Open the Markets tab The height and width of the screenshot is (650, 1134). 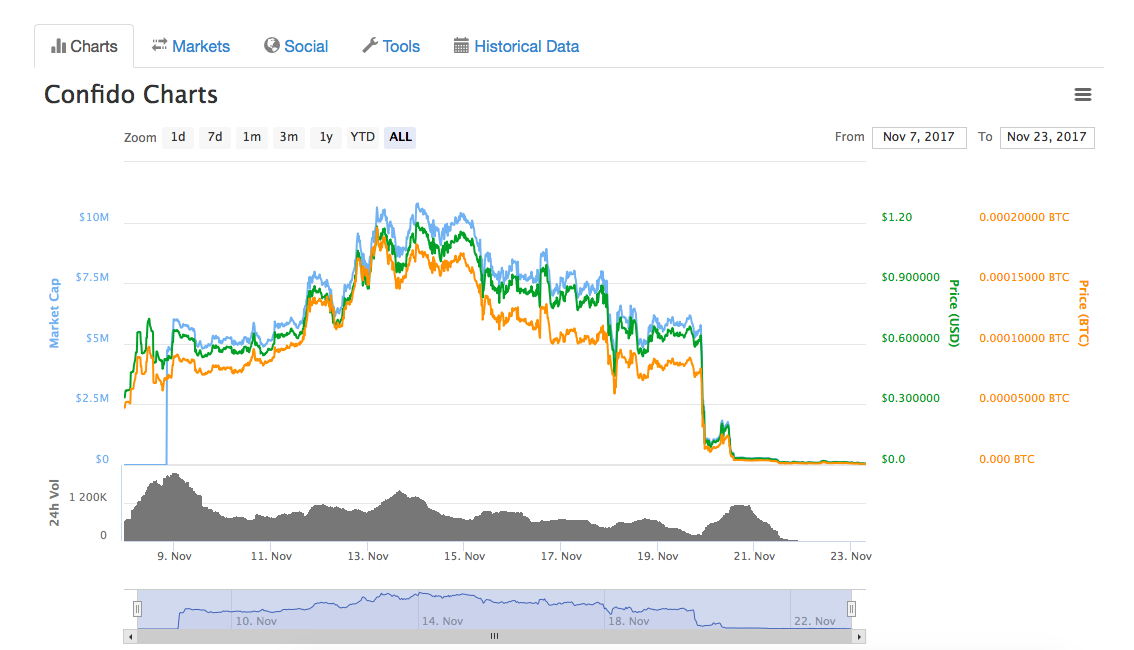pyautogui.click(x=191, y=46)
